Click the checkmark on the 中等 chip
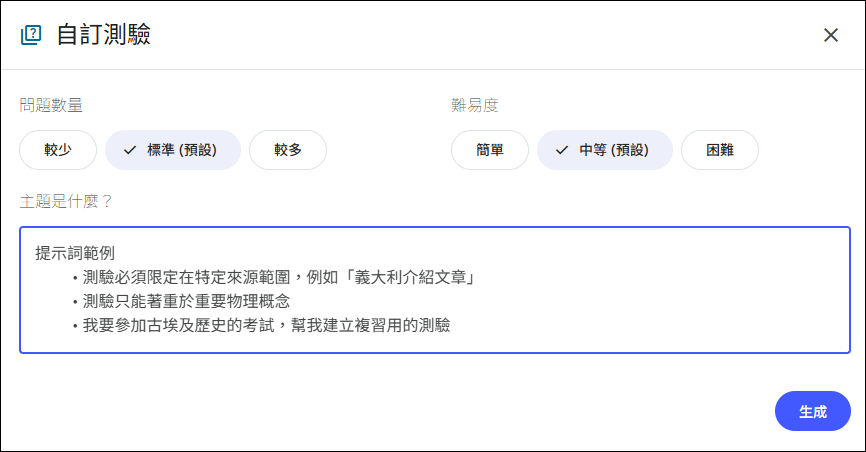This screenshot has width=866, height=452. [x=561, y=150]
